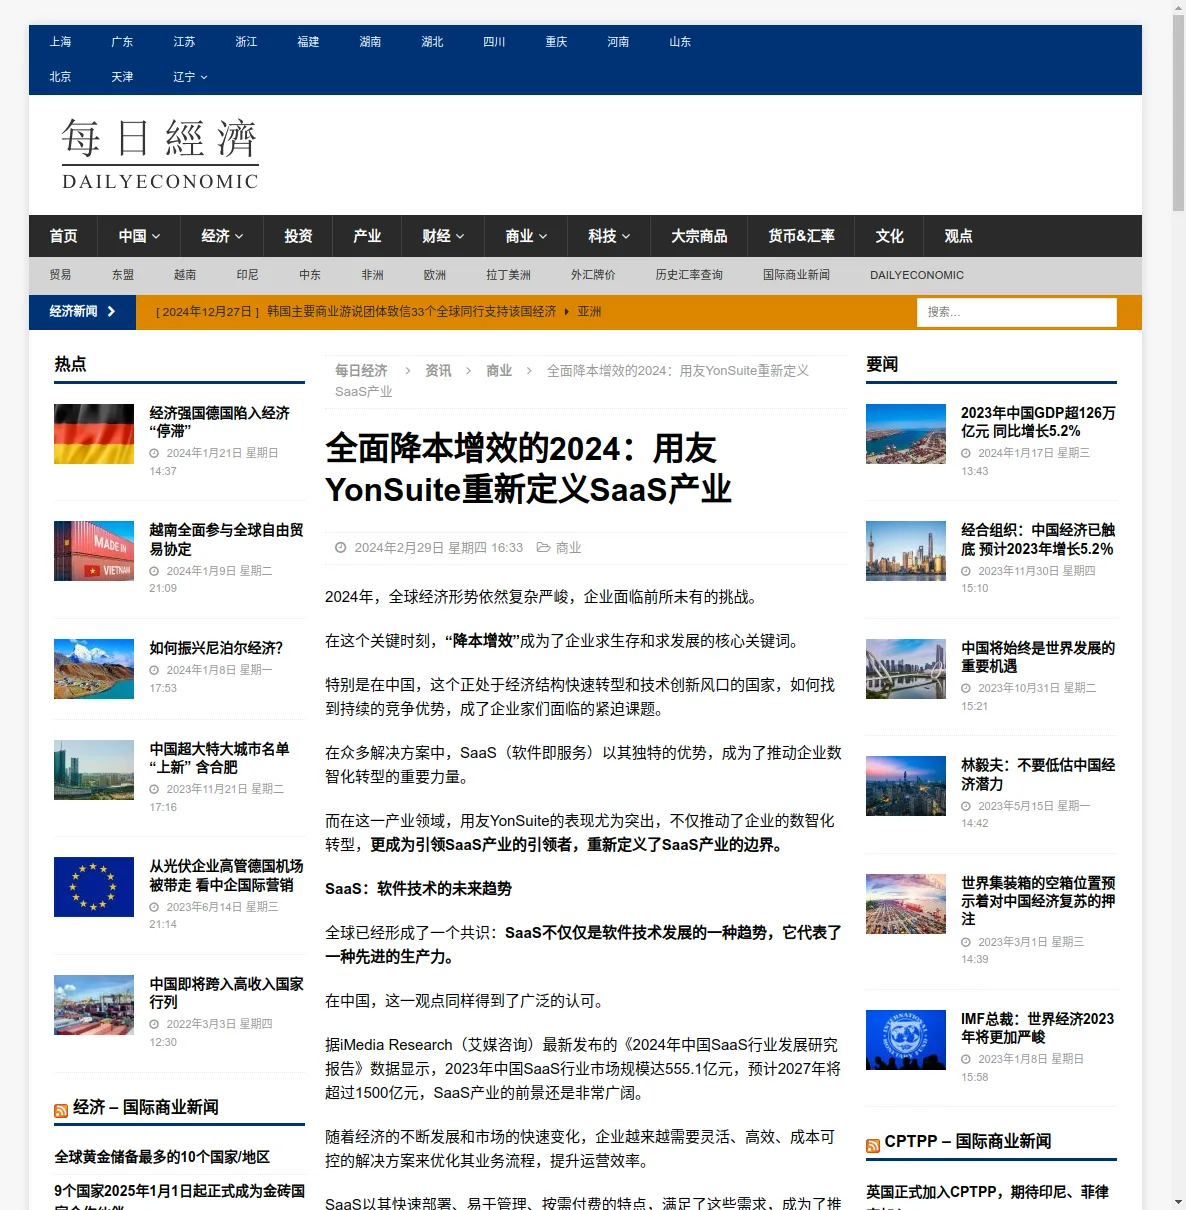Click 商业 in the breadcrumb
Screen dimensions: 1186x1210
tap(499, 371)
